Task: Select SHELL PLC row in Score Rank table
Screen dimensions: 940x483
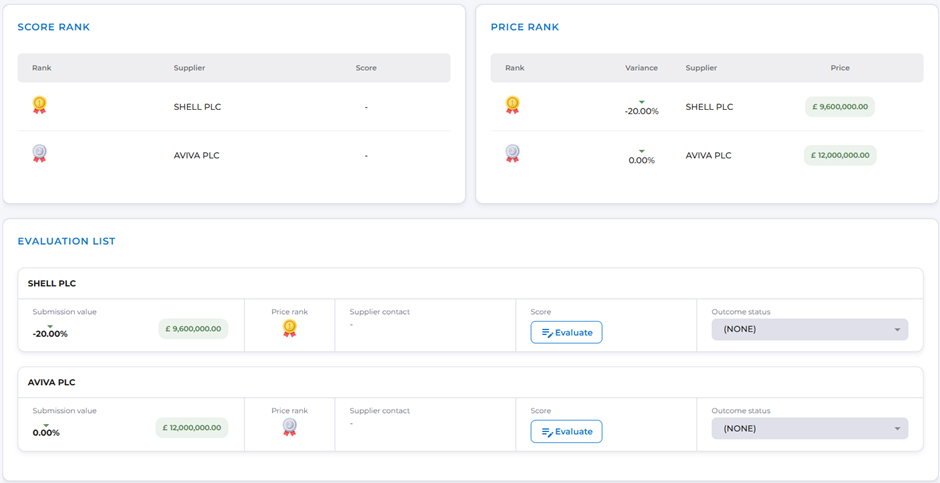Action: [197, 107]
